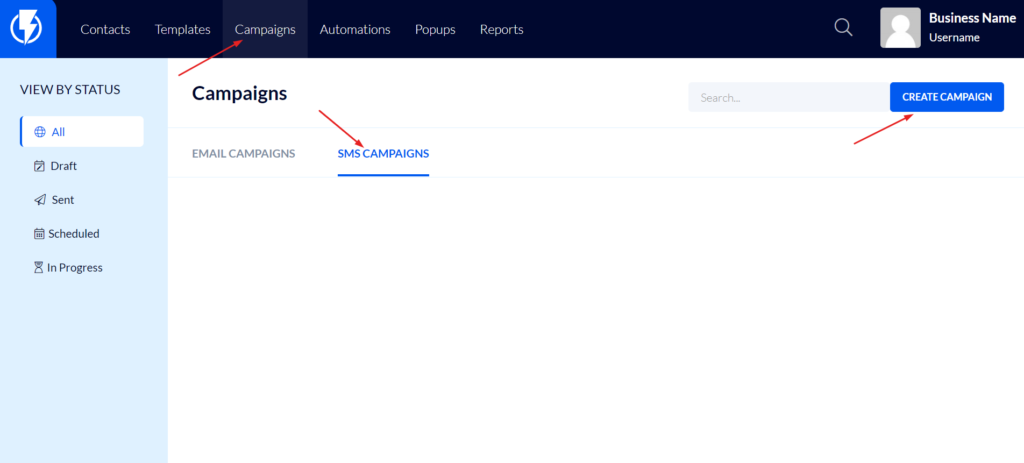
Task: Click the Campaigns page heading
Action: point(240,93)
